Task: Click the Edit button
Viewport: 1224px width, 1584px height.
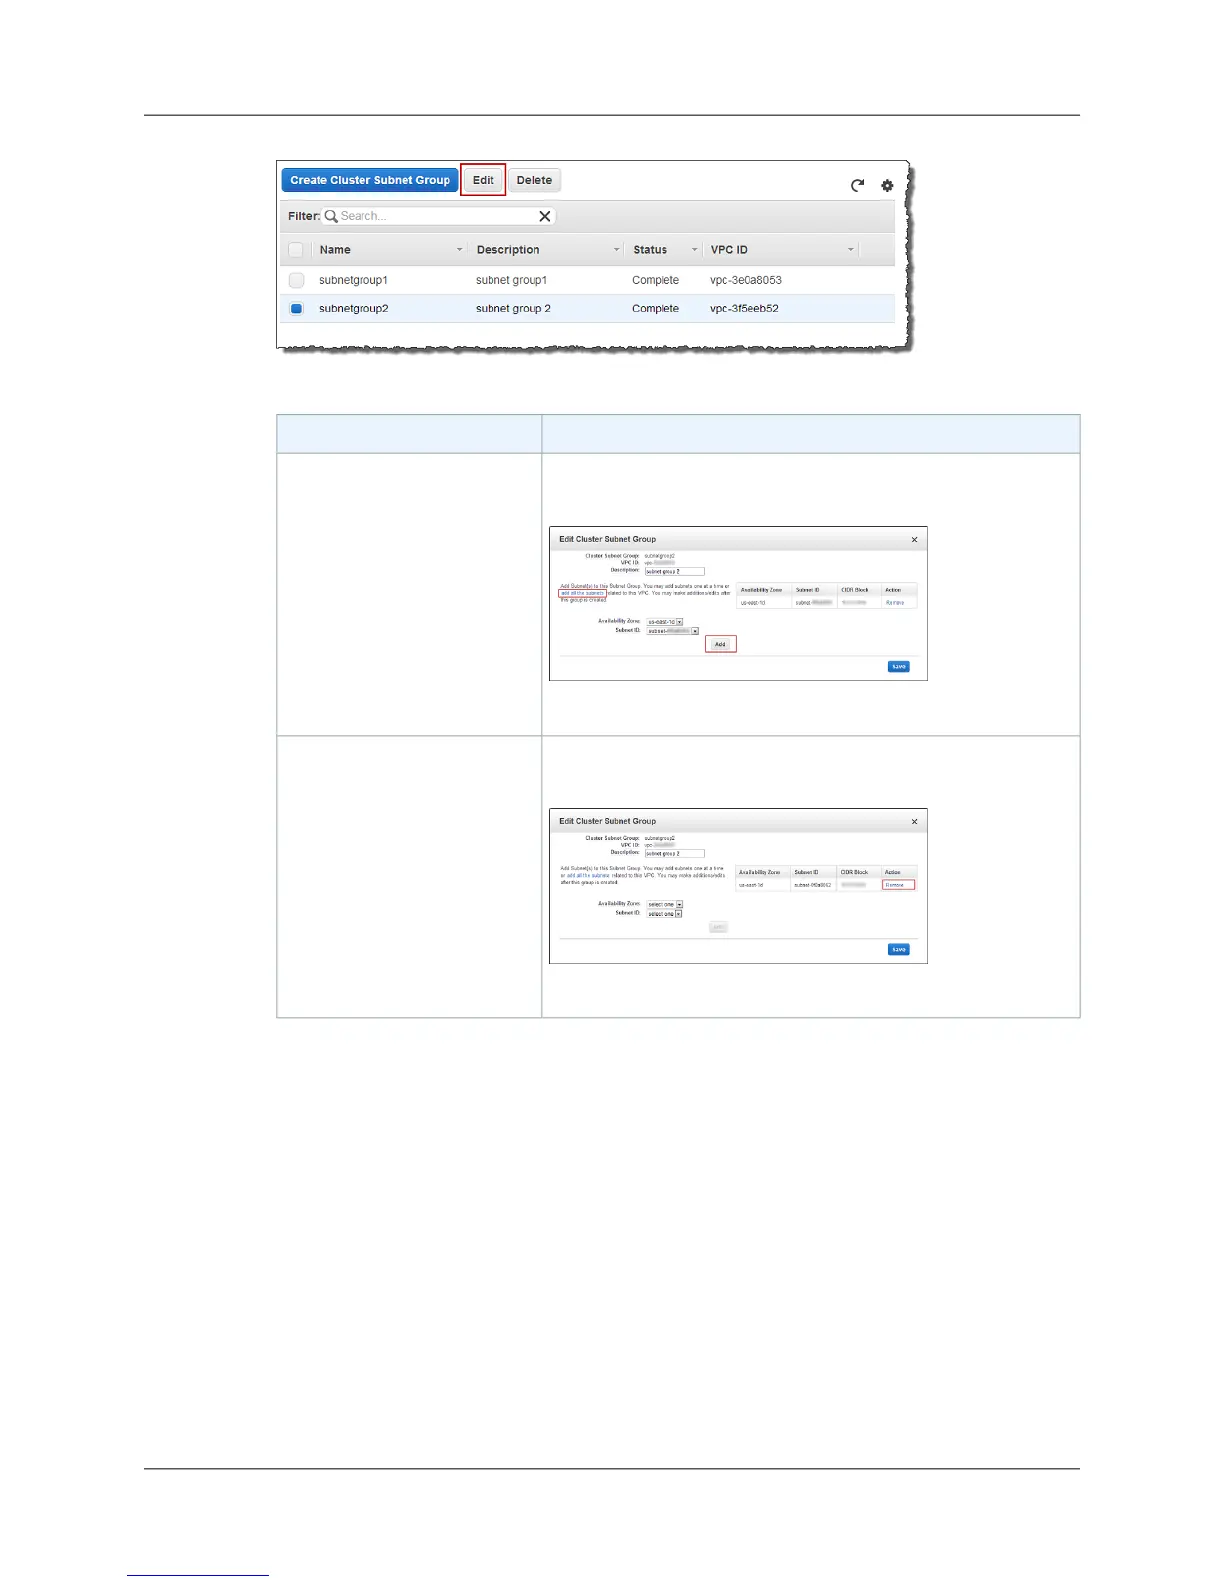Action: [x=483, y=180]
